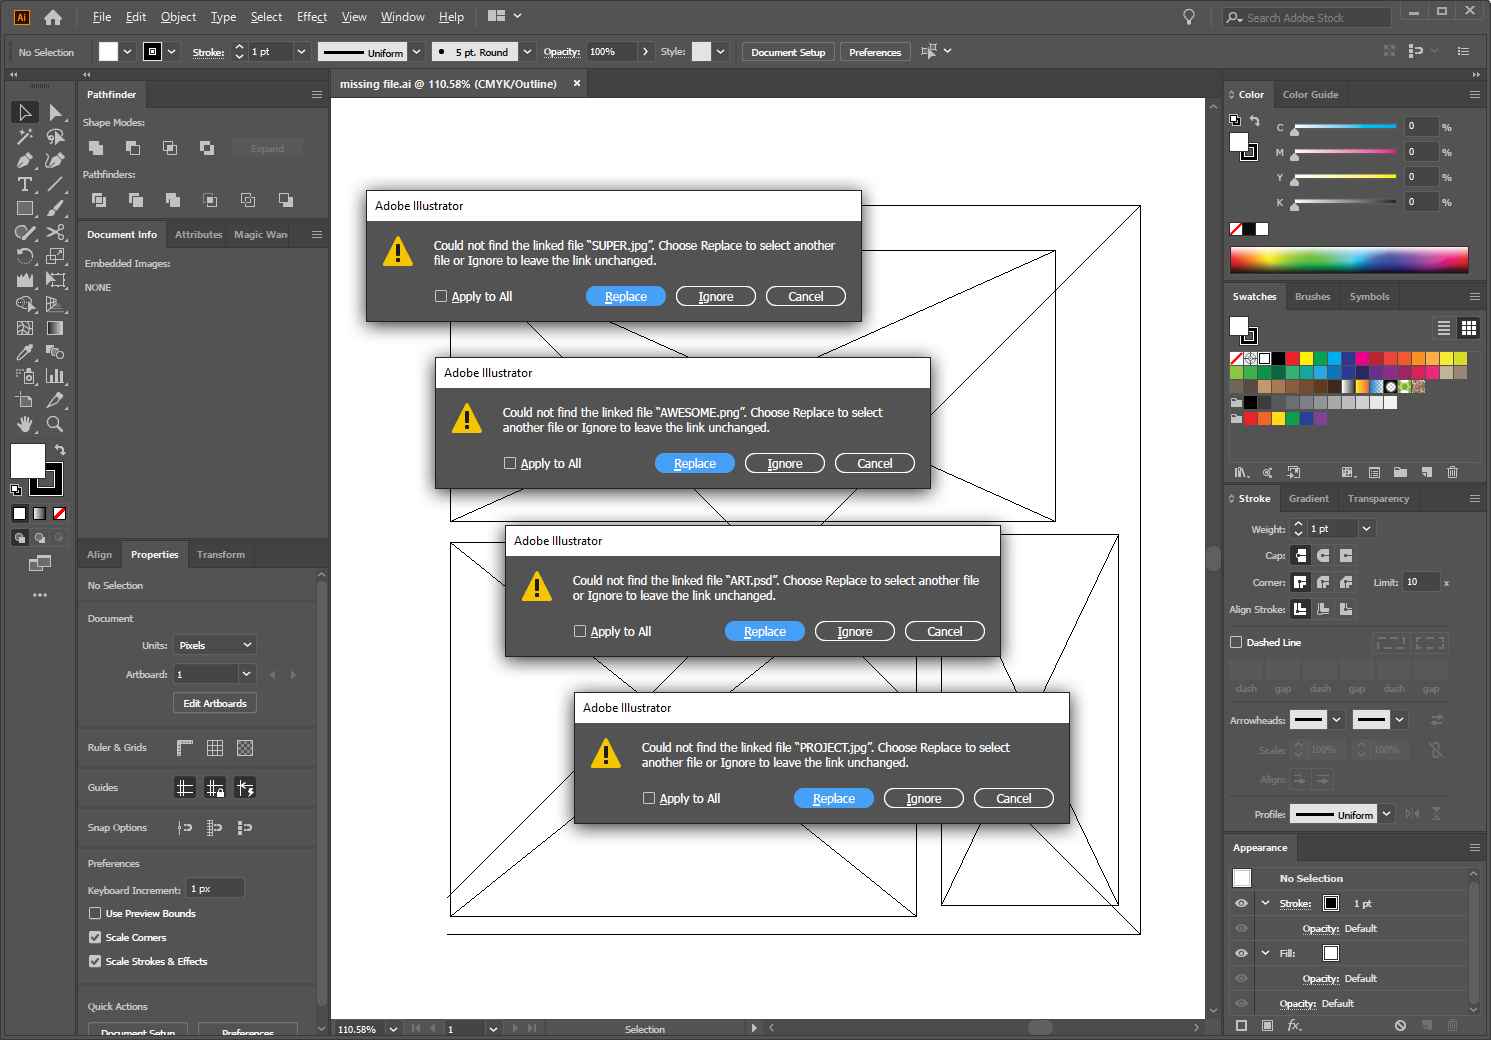Switch to the Transform tab

point(220,555)
